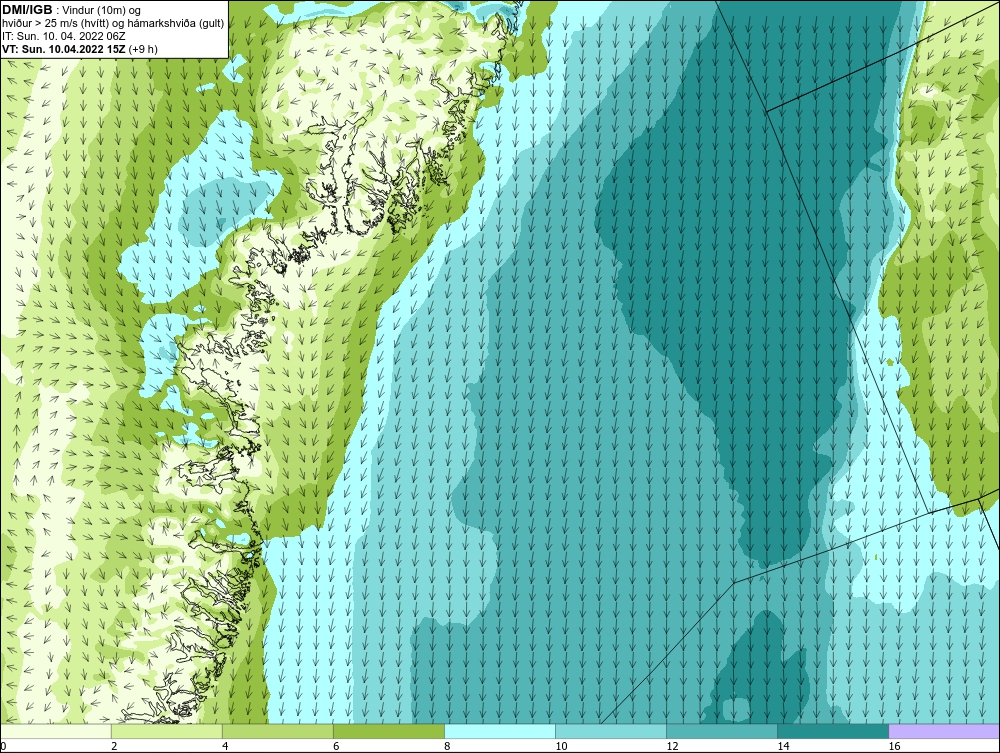The image size is (1000, 753).
Task: Click the legend label '8'
Action: pyautogui.click(x=447, y=746)
